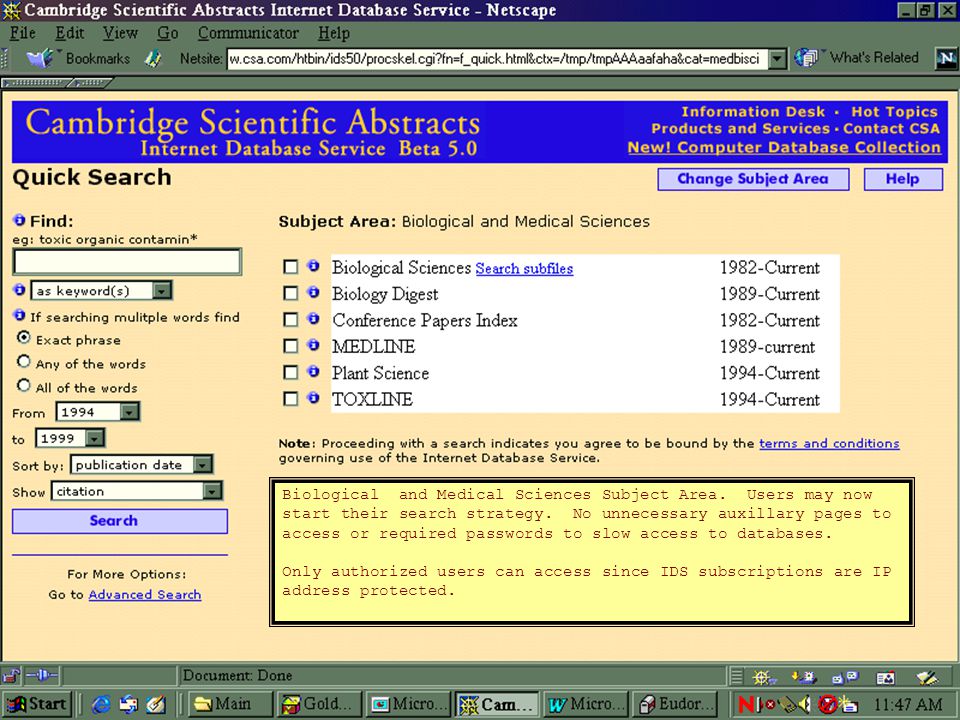The image size is (960, 720).
Task: Open the Sort by publication date dropdown
Action: click(141, 465)
